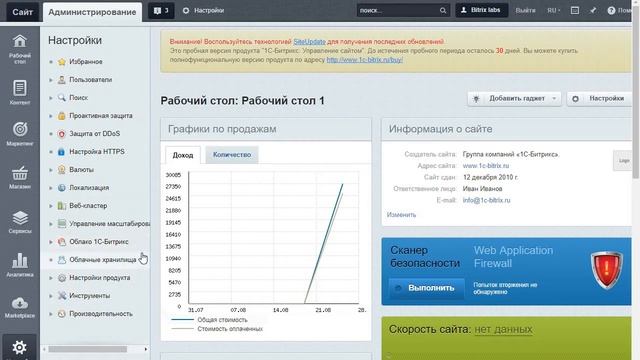Screen dimensions: 640x360
Task: Click the Настройка HTTPS icon
Action: pyautogui.click(x=62, y=151)
